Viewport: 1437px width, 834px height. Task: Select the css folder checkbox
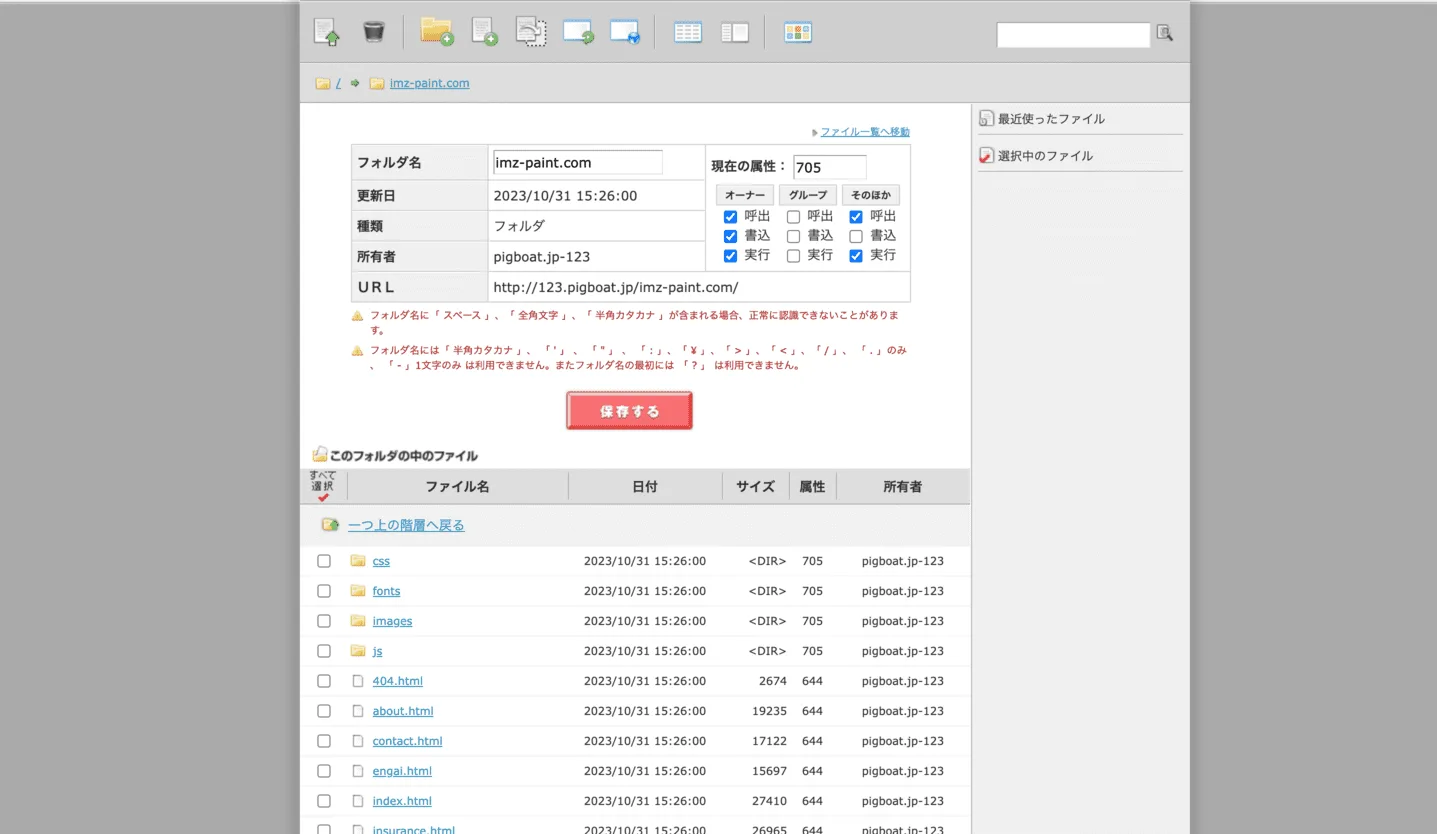click(x=324, y=561)
